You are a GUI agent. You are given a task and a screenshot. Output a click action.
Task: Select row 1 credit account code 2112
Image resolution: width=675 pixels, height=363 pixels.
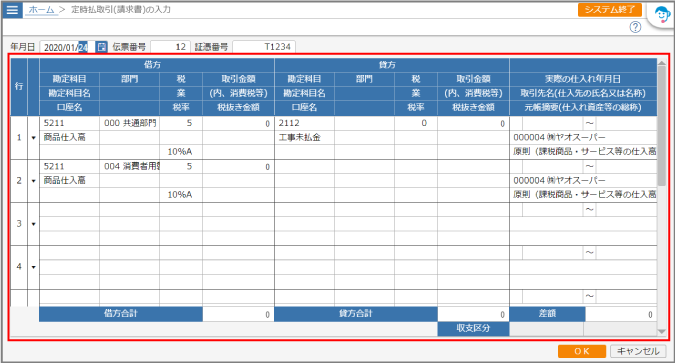click(x=304, y=123)
